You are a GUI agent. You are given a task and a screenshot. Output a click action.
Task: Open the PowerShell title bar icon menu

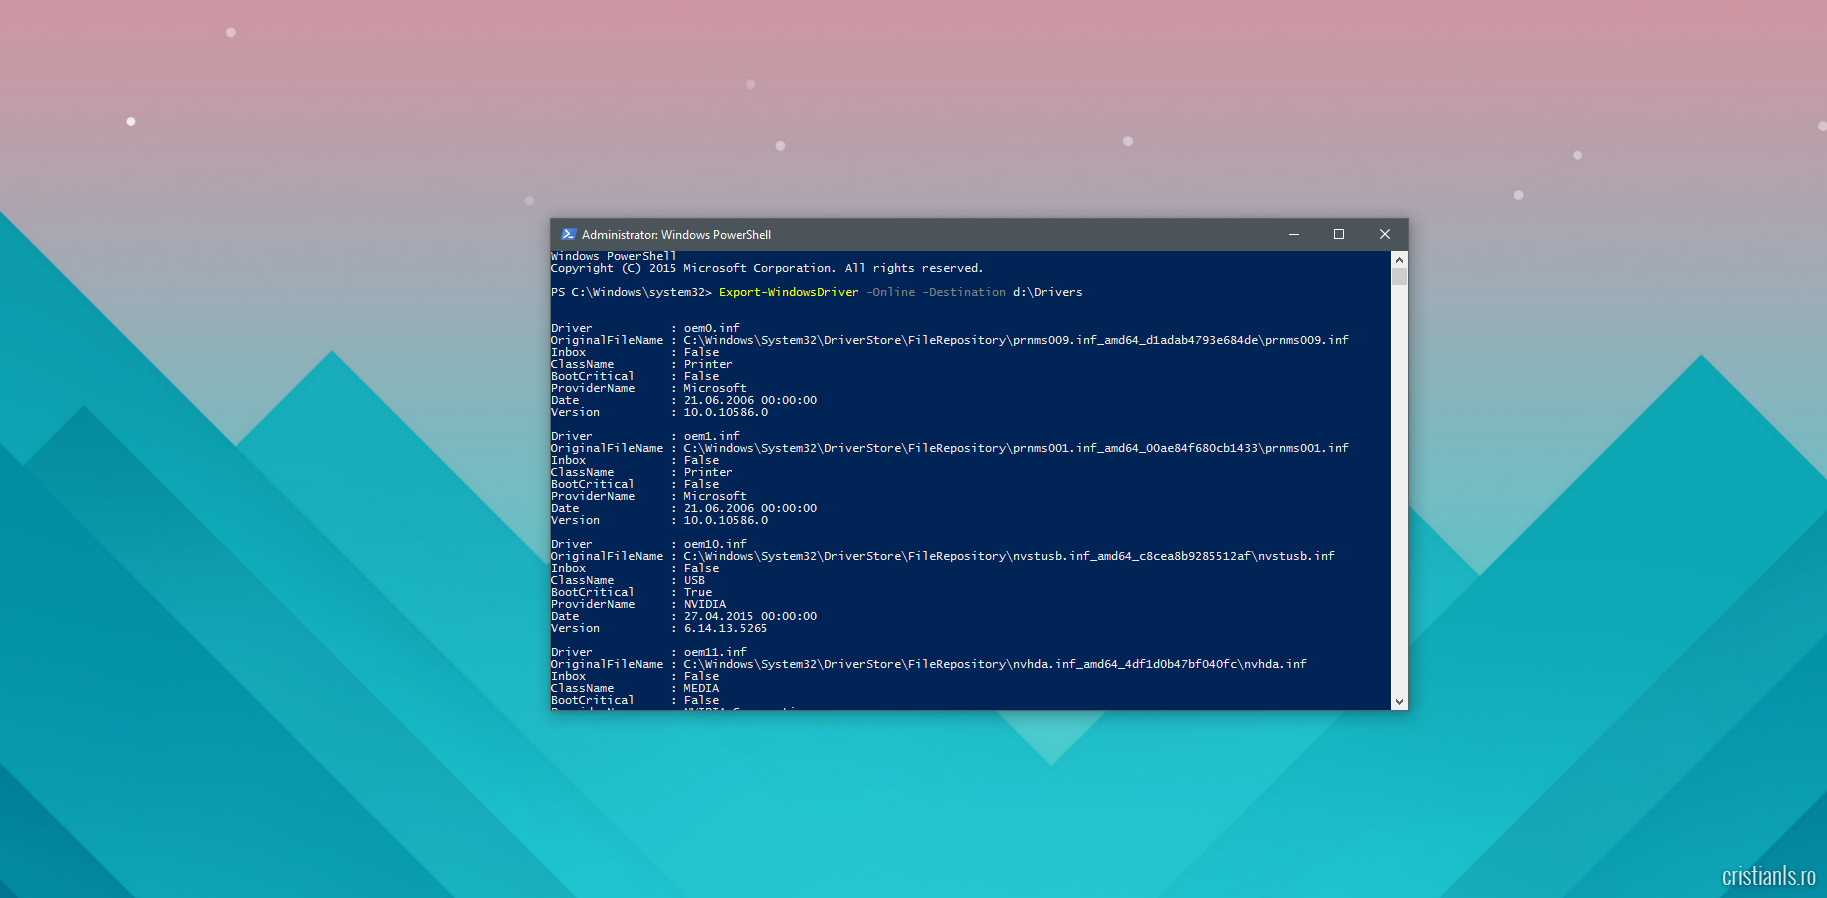pos(568,234)
